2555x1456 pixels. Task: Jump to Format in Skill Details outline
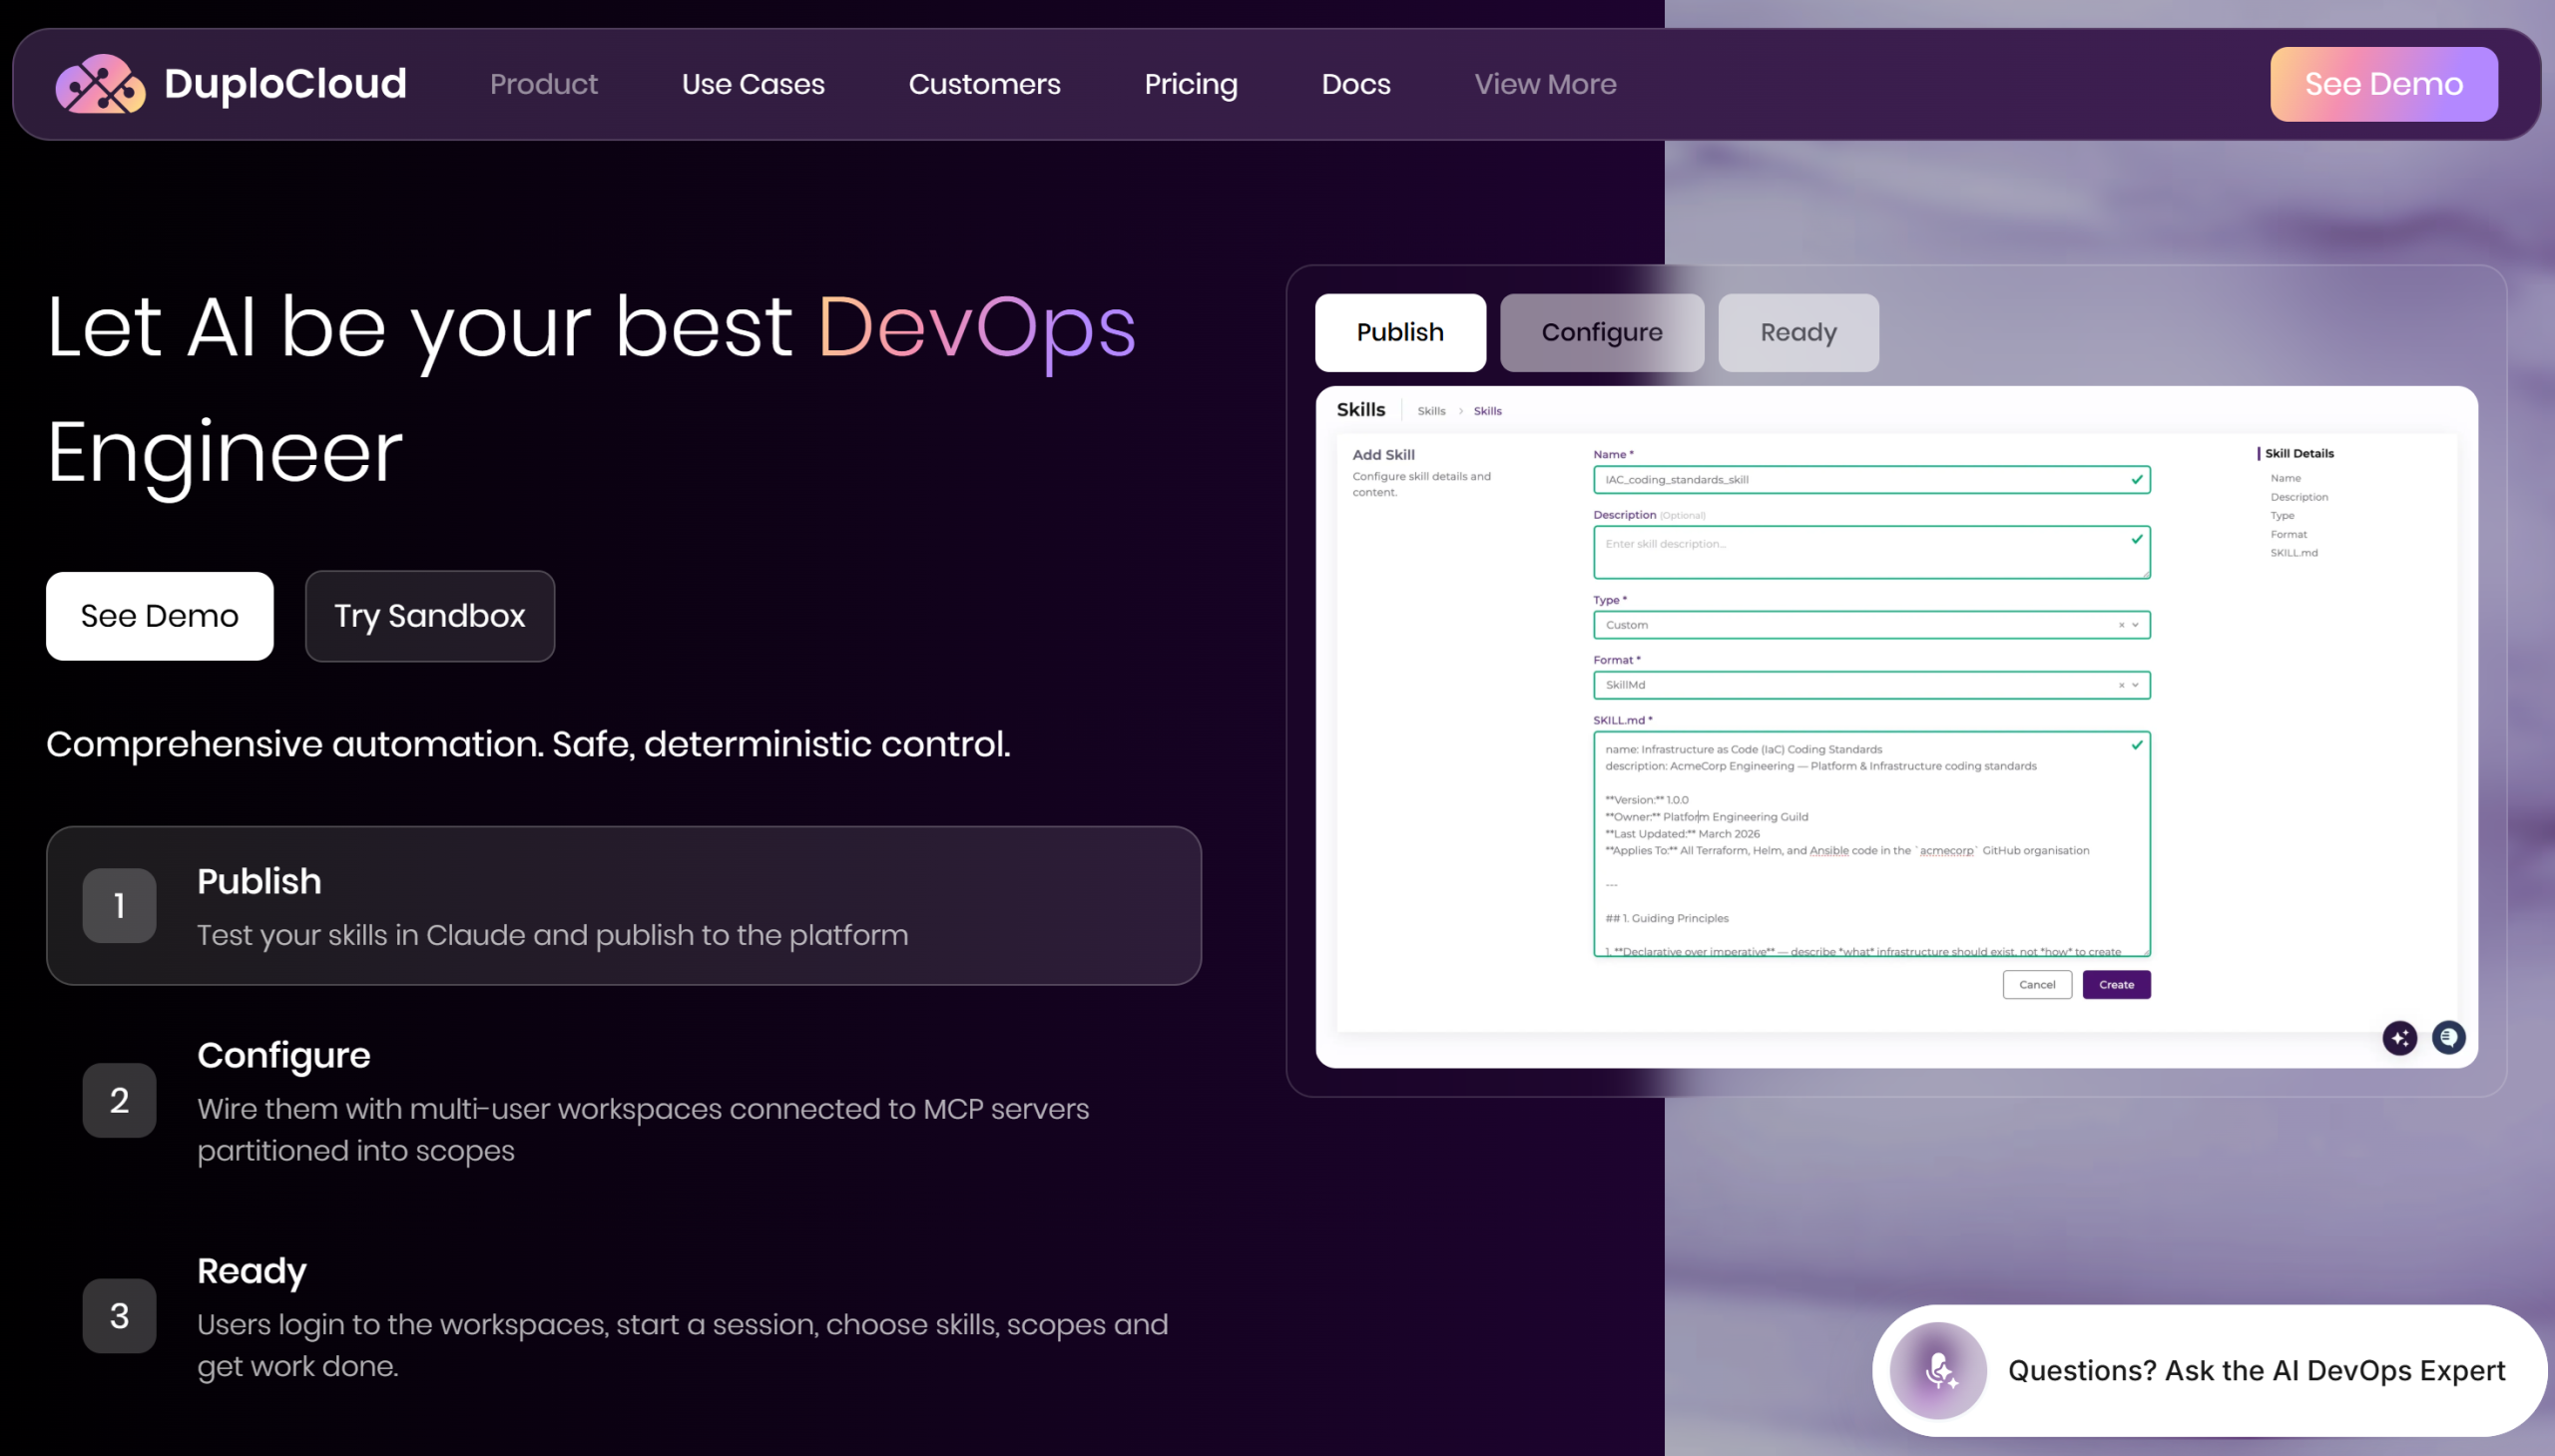pyautogui.click(x=2288, y=534)
